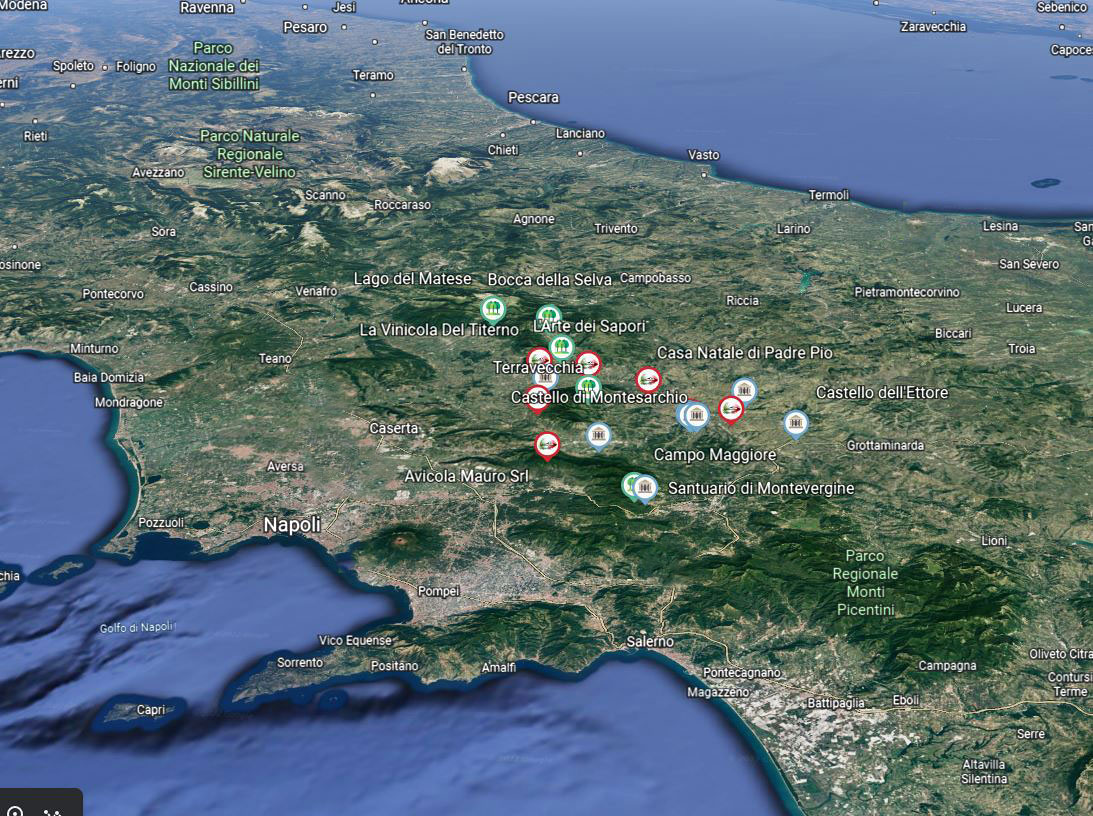Select the Pescara city label
The height and width of the screenshot is (816, 1093).
[x=533, y=98]
